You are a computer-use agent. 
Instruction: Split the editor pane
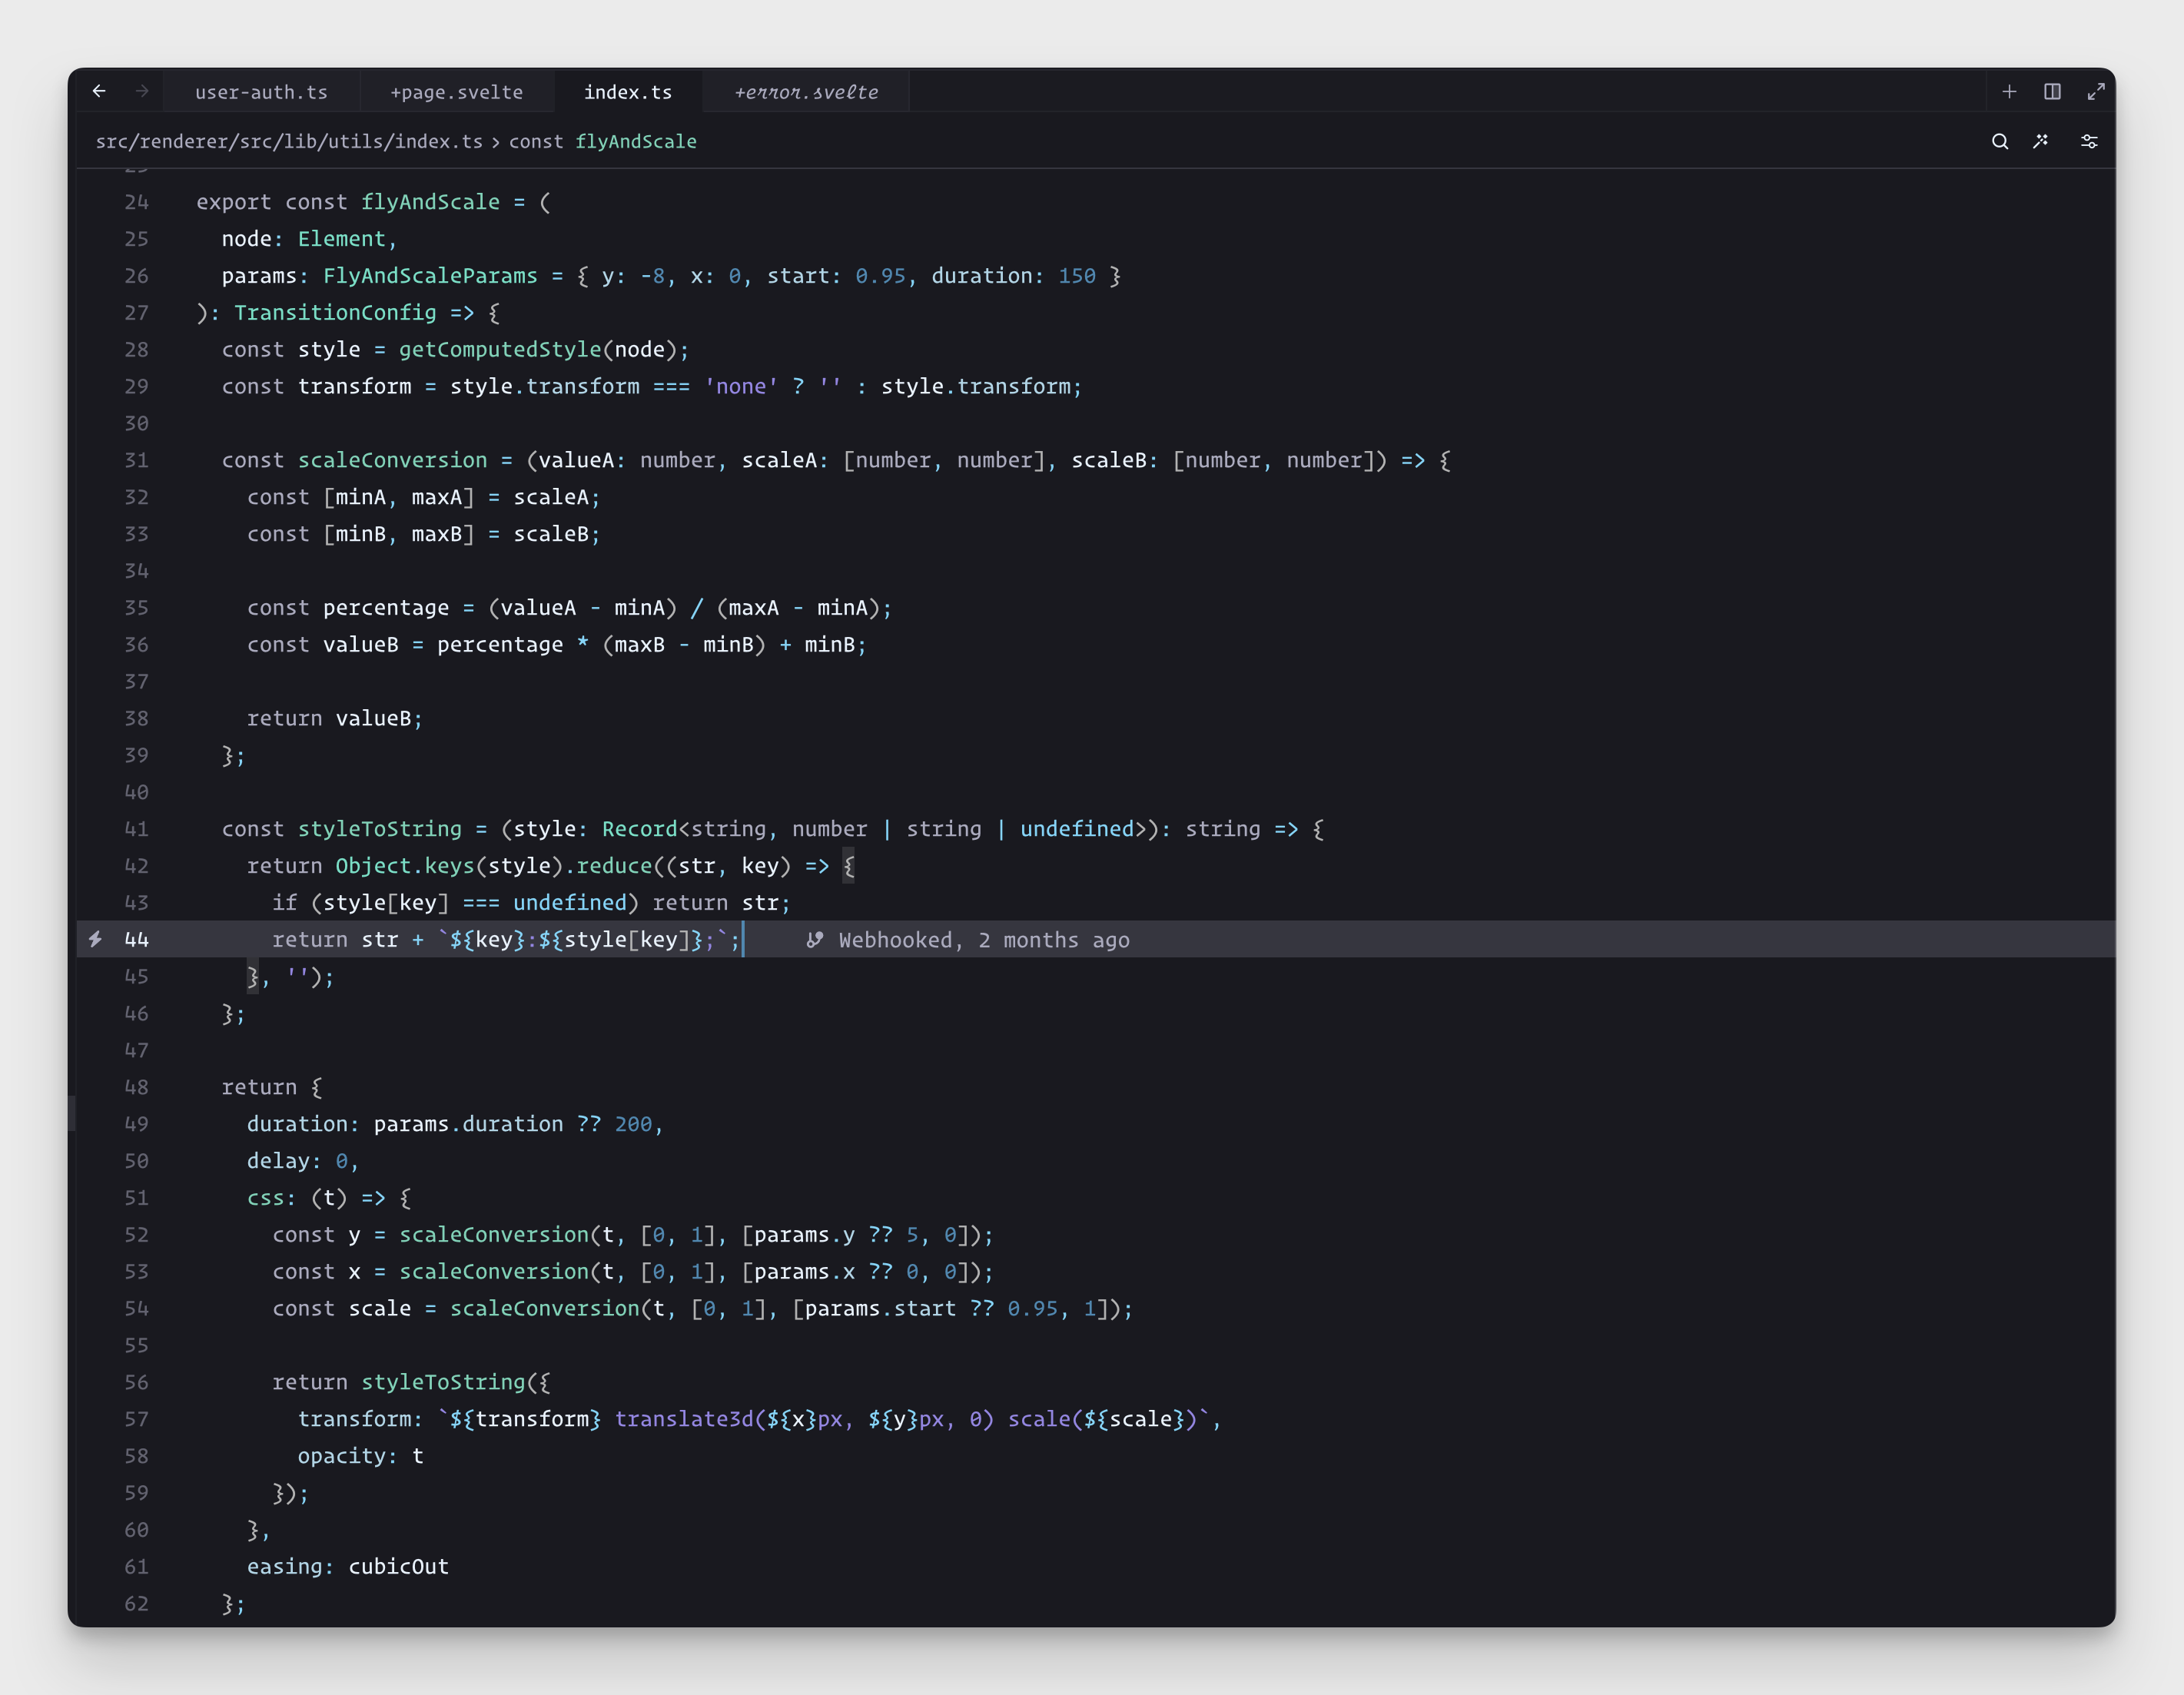click(2052, 92)
